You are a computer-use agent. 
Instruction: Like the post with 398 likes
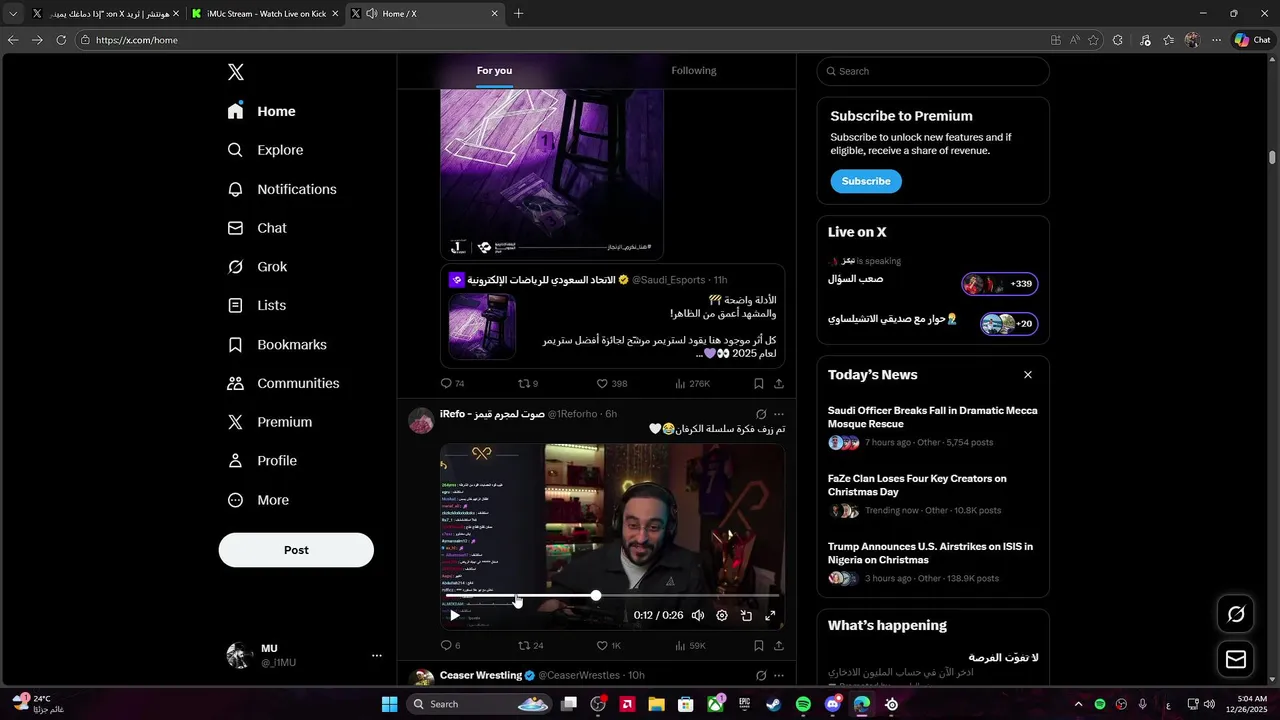point(611,383)
